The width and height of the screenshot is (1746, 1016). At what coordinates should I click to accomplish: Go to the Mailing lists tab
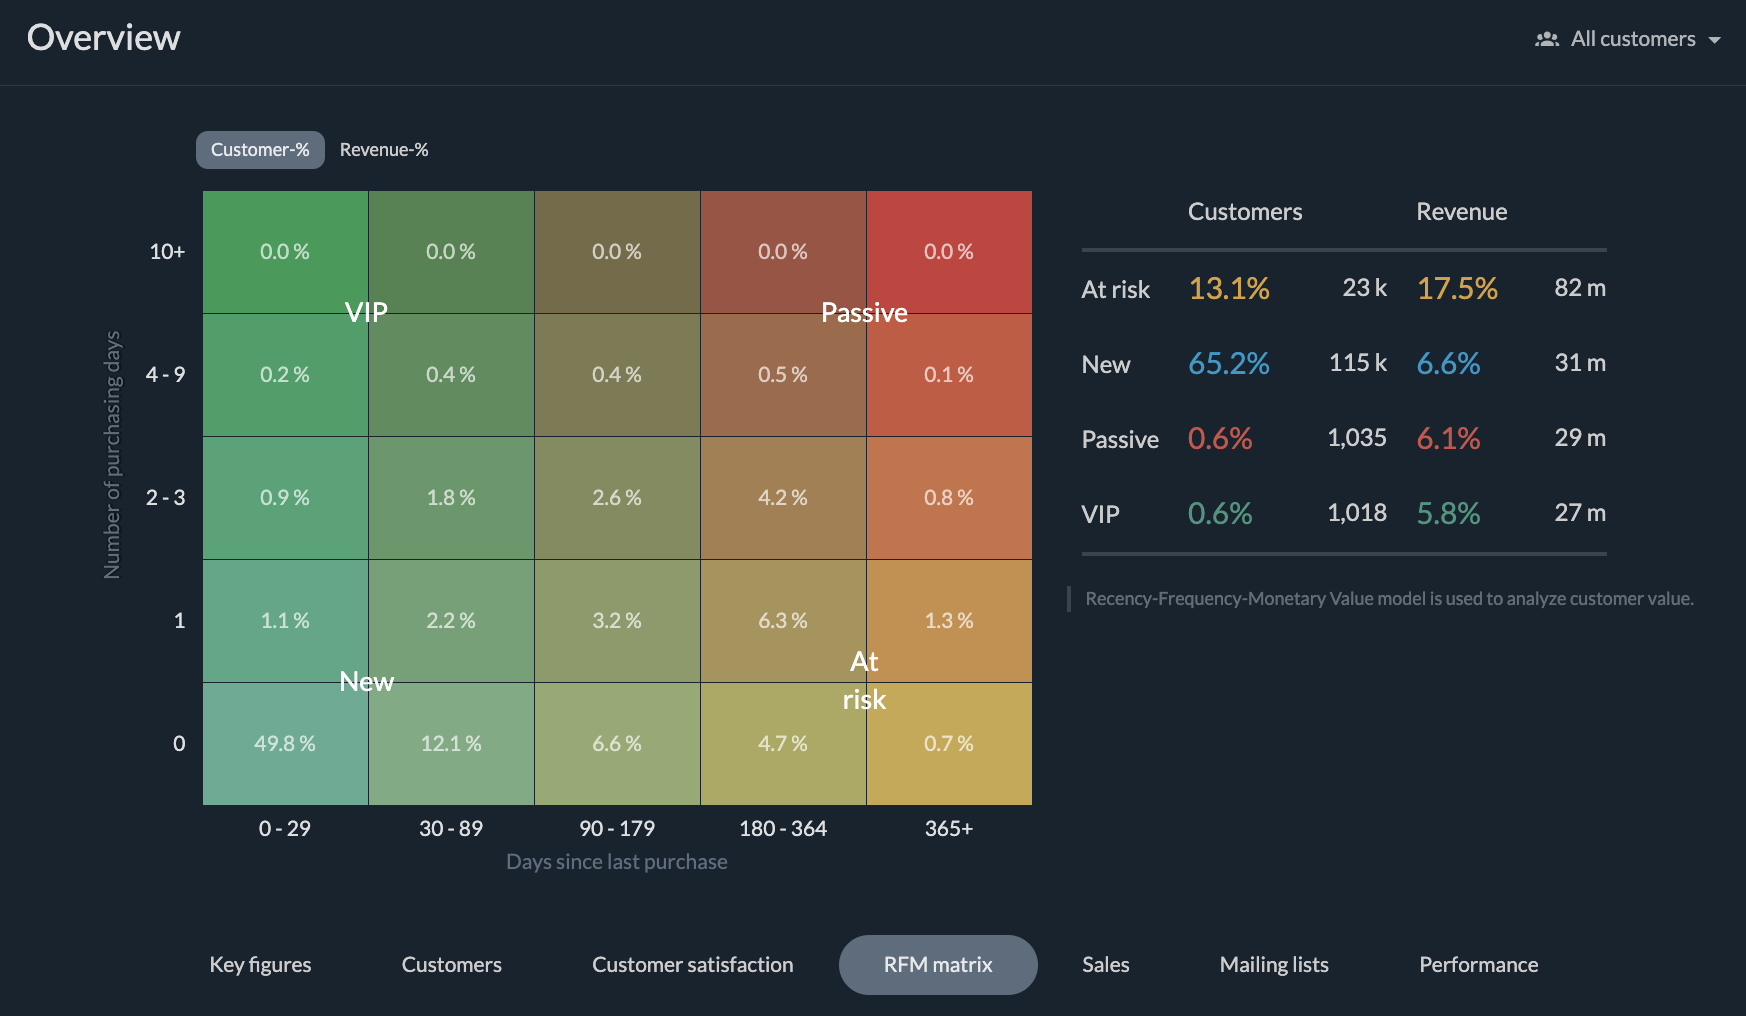click(x=1274, y=965)
